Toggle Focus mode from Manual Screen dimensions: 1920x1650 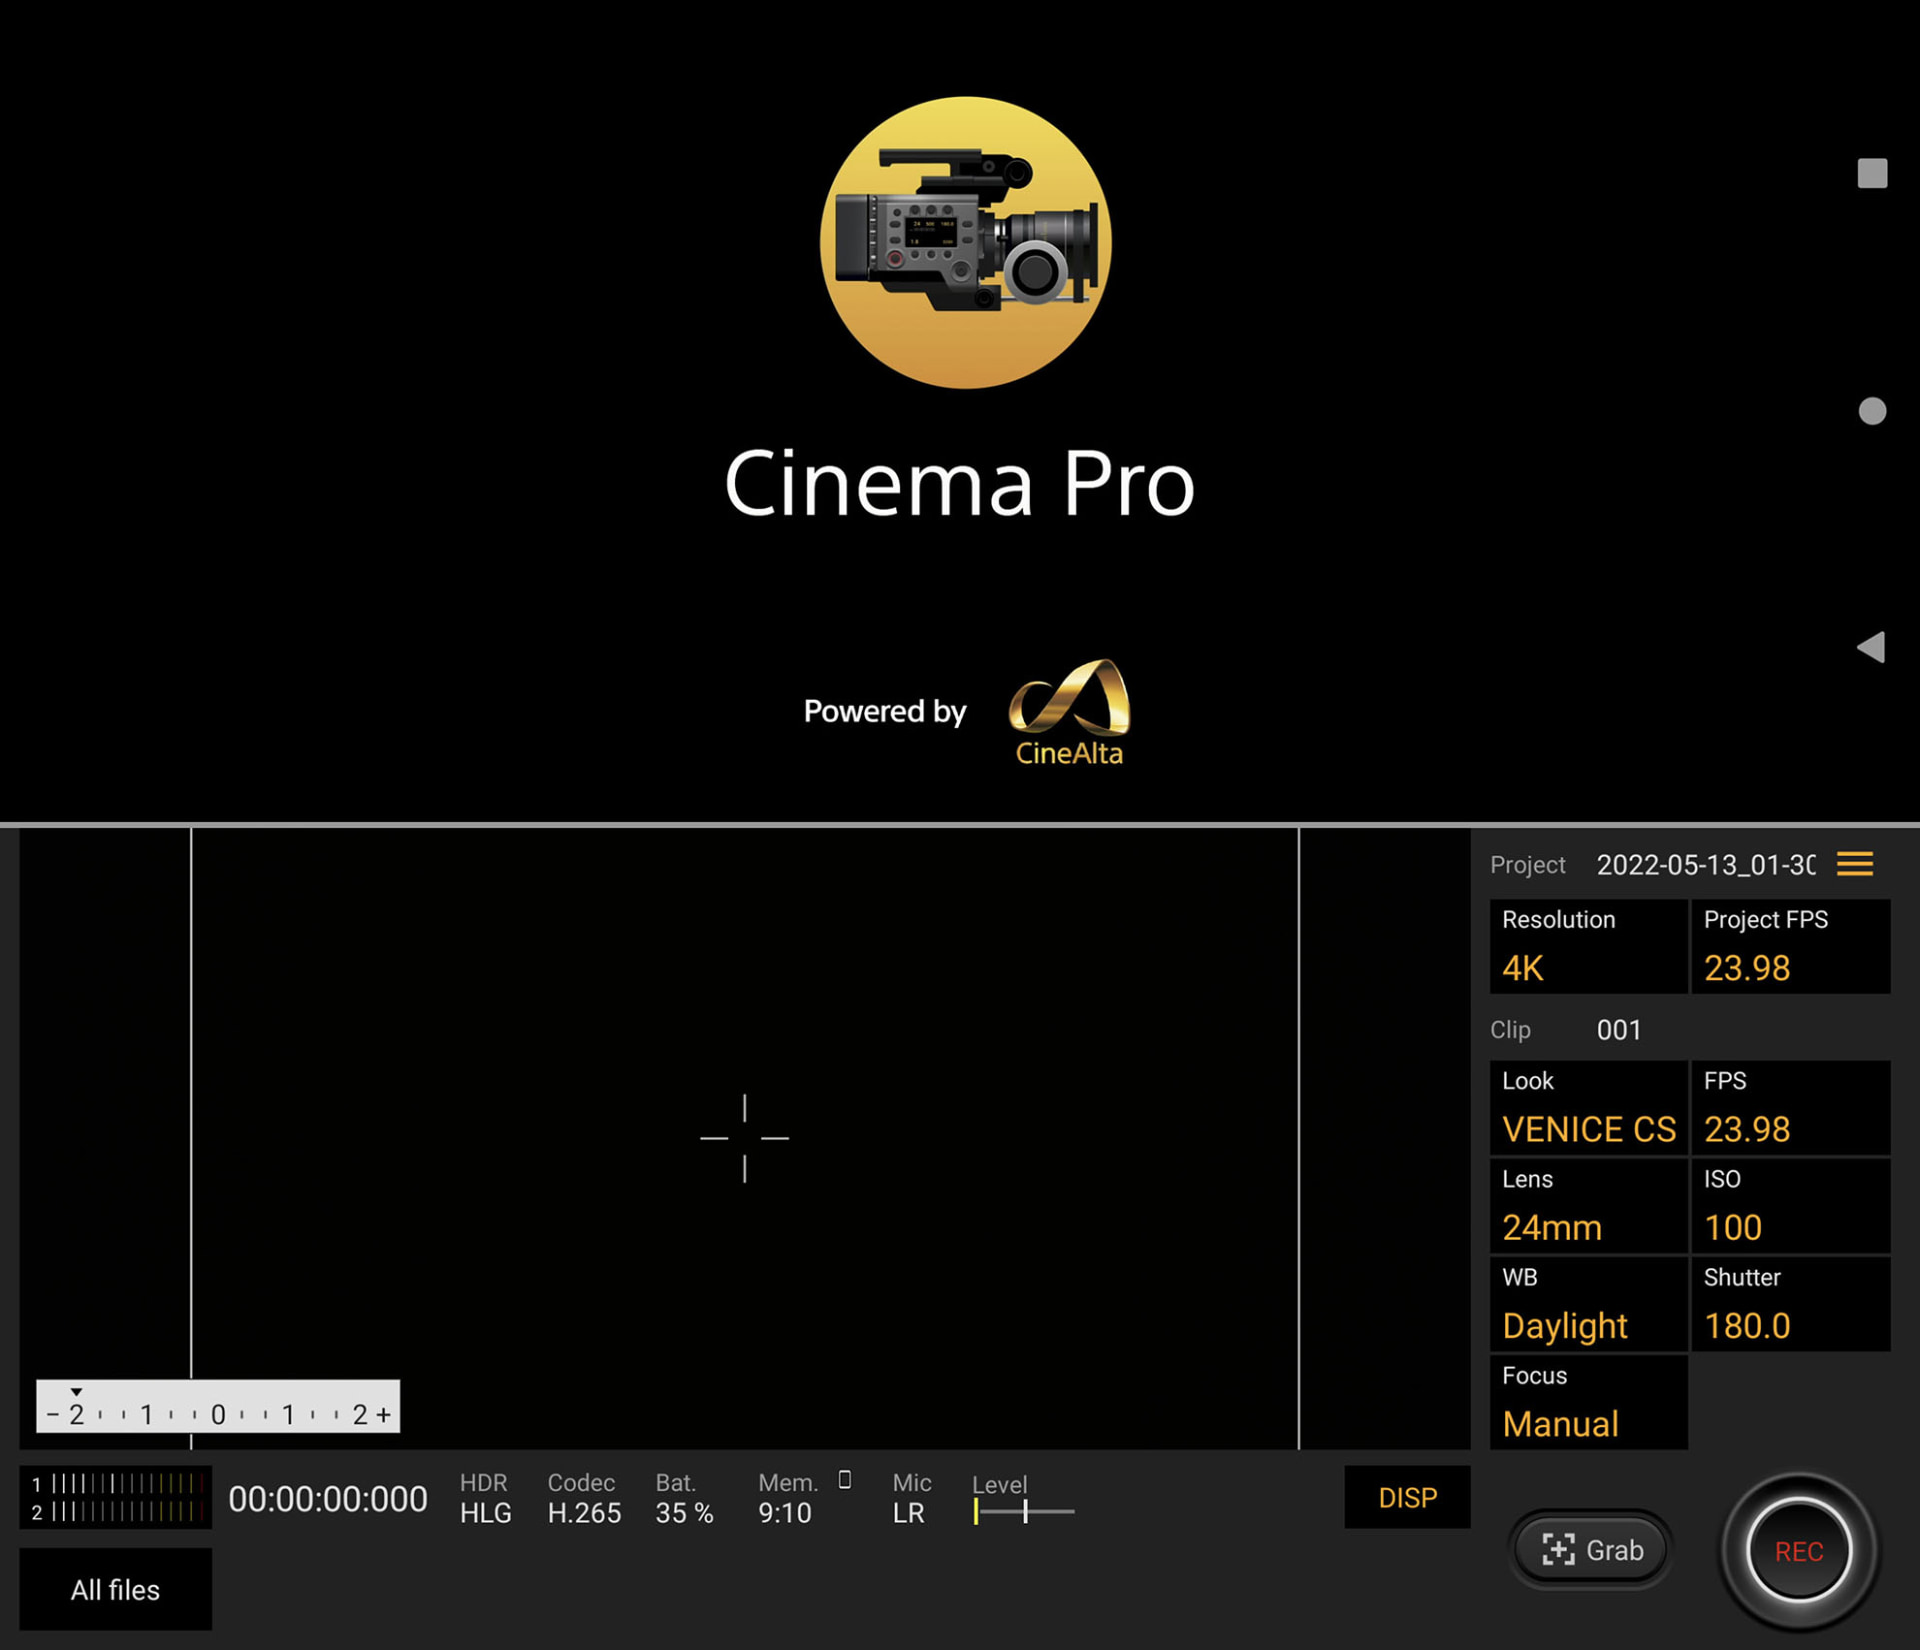point(1588,1402)
